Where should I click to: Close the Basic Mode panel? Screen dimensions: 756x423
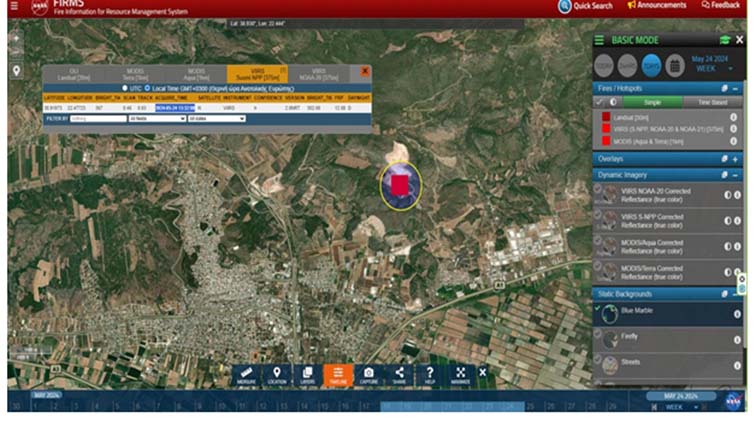(x=740, y=40)
